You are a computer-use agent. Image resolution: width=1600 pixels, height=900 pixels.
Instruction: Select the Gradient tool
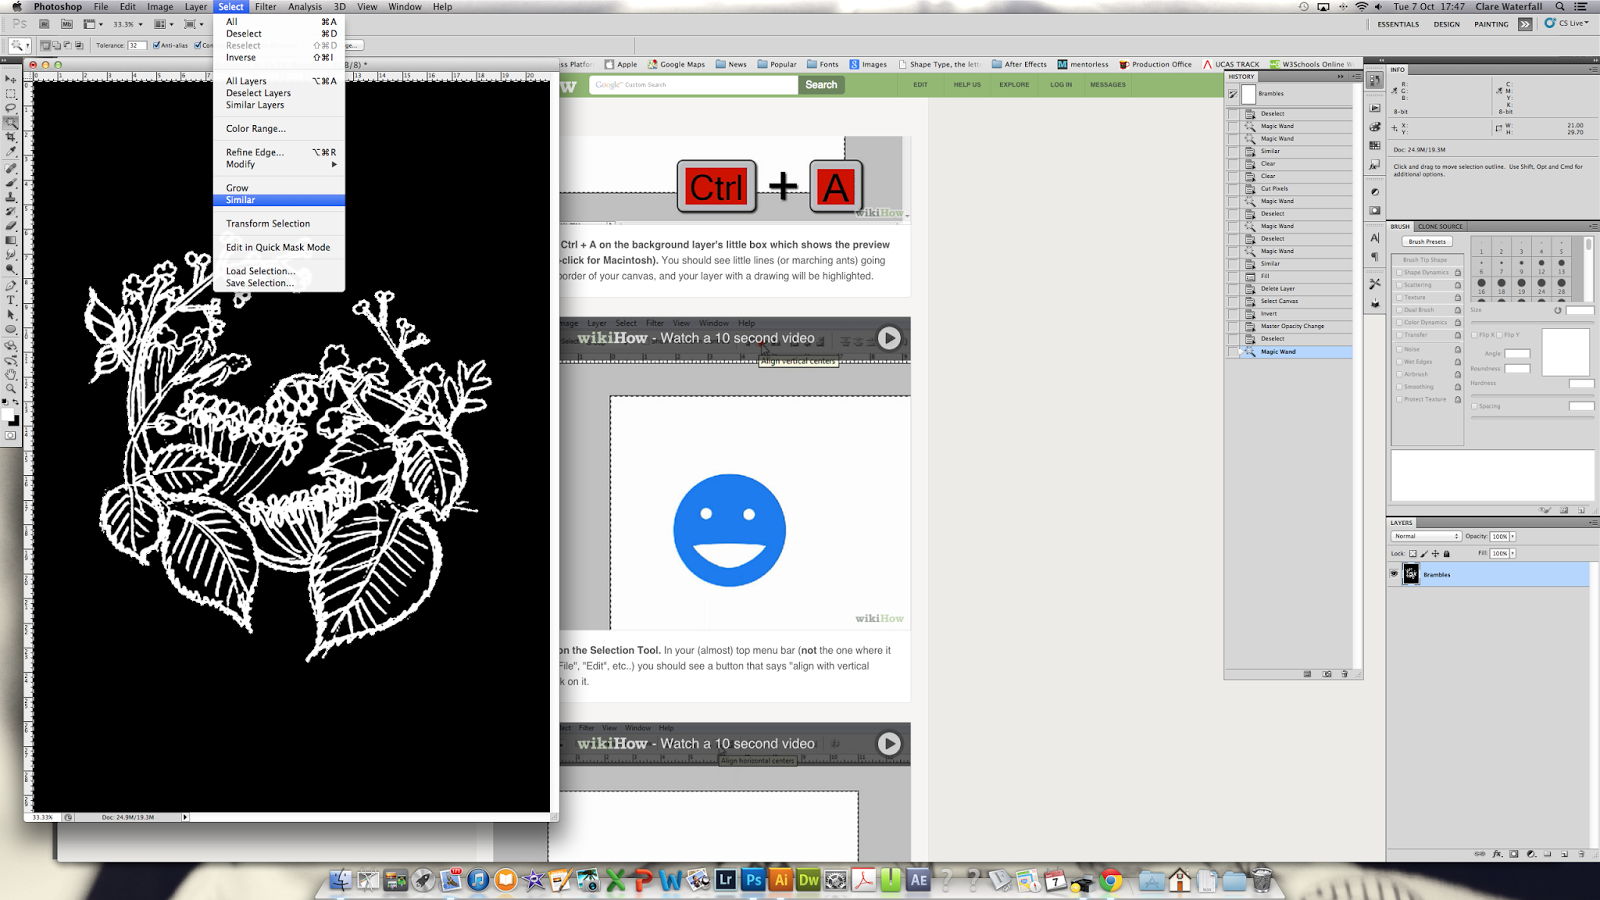[x=11, y=240]
